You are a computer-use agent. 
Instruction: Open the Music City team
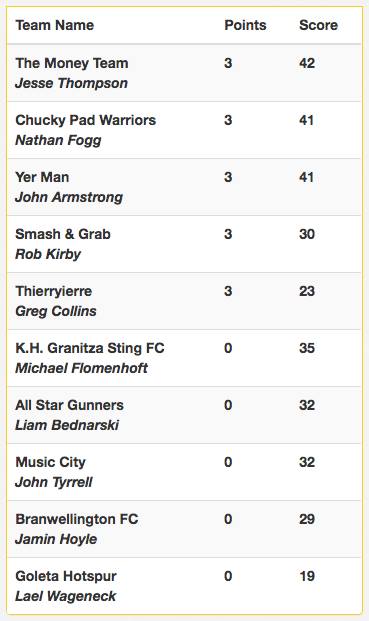51,462
